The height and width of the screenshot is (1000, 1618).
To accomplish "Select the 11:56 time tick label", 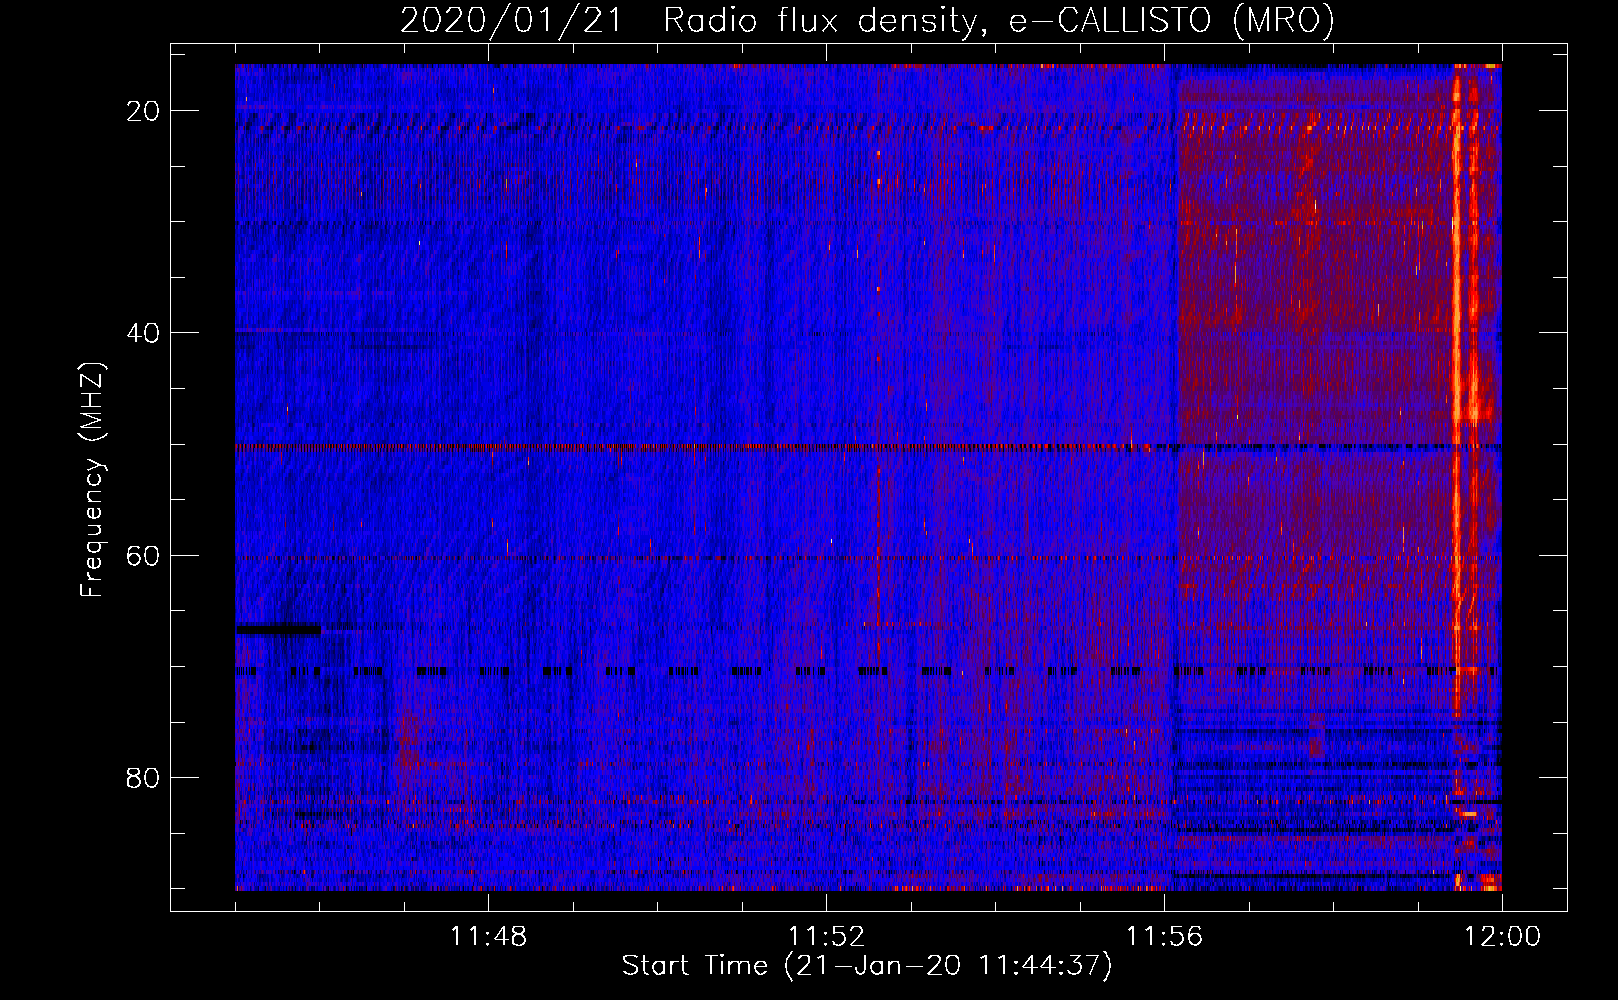I will [1164, 937].
